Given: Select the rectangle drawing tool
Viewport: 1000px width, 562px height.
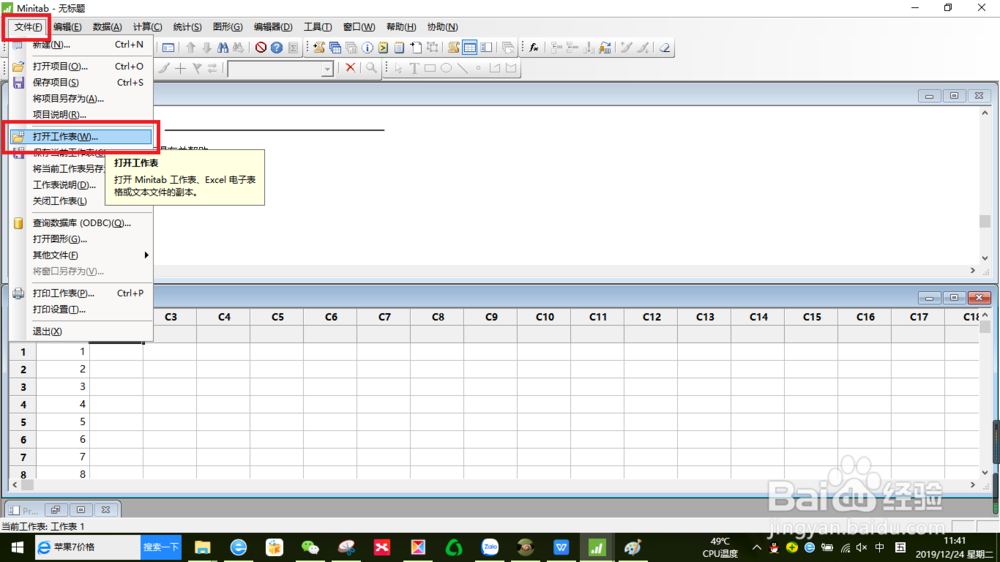Looking at the screenshot, I should [430, 68].
